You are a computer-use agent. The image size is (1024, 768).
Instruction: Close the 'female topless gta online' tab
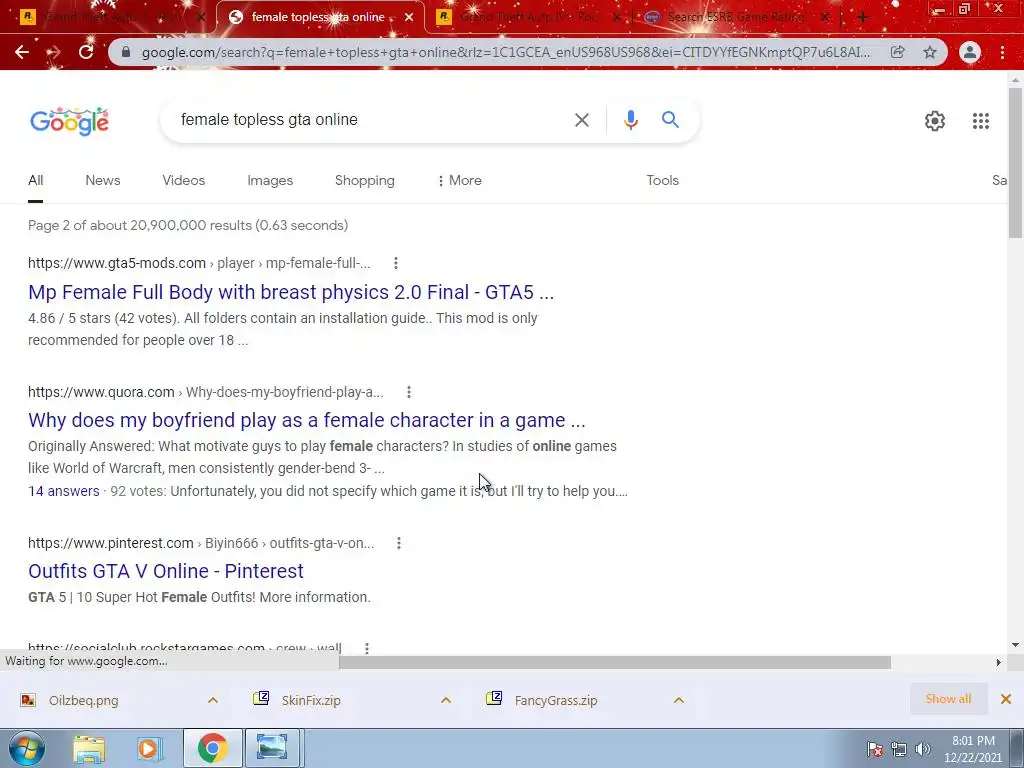tap(409, 17)
